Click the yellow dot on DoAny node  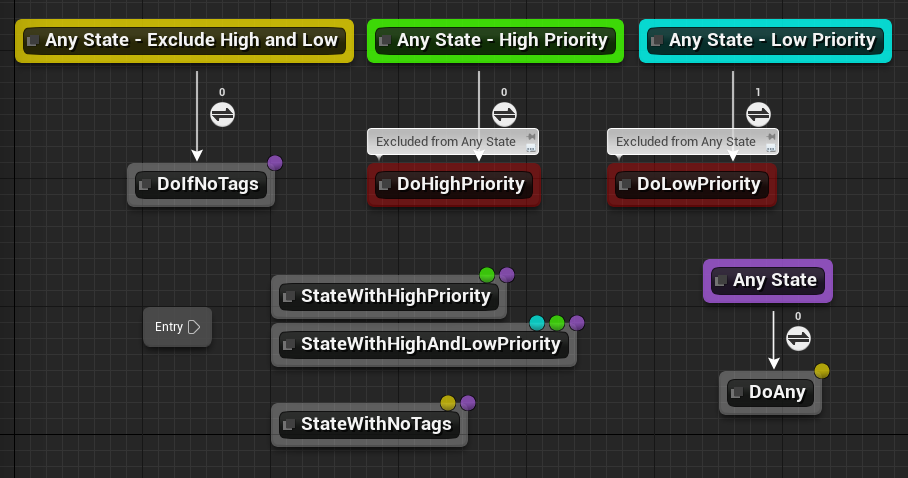pyautogui.click(x=822, y=371)
